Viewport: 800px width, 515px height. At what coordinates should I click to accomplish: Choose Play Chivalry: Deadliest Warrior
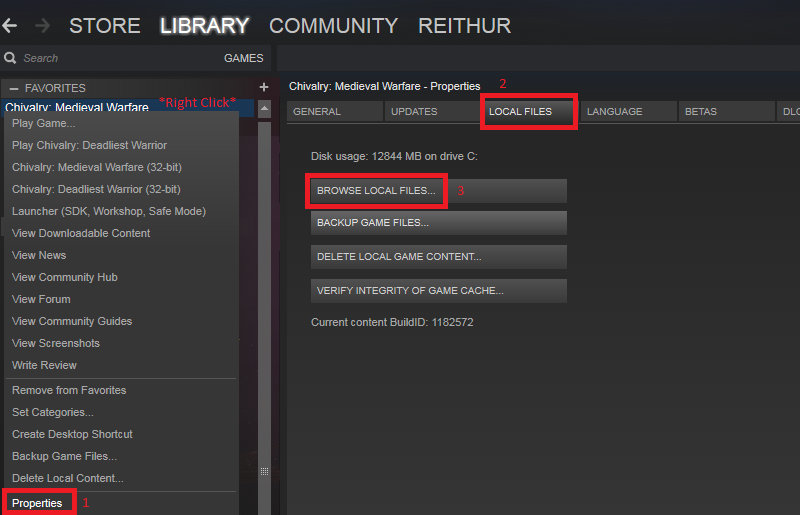[121, 145]
